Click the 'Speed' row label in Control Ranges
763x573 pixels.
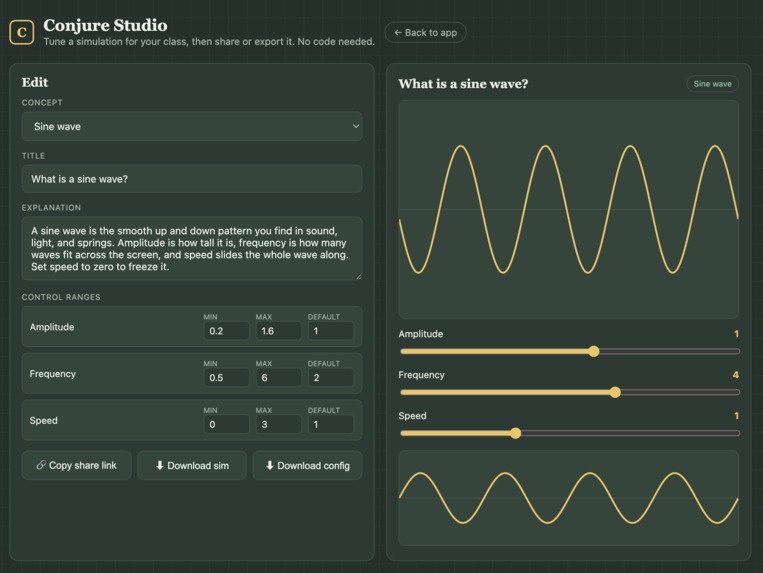click(x=43, y=420)
